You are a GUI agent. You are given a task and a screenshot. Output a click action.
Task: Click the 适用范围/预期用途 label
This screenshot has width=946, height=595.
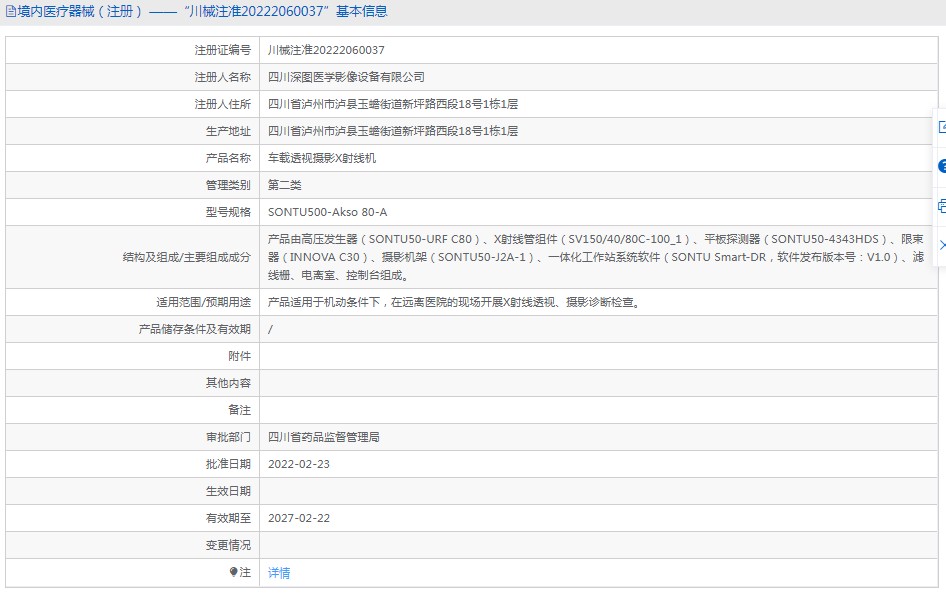click(203, 302)
